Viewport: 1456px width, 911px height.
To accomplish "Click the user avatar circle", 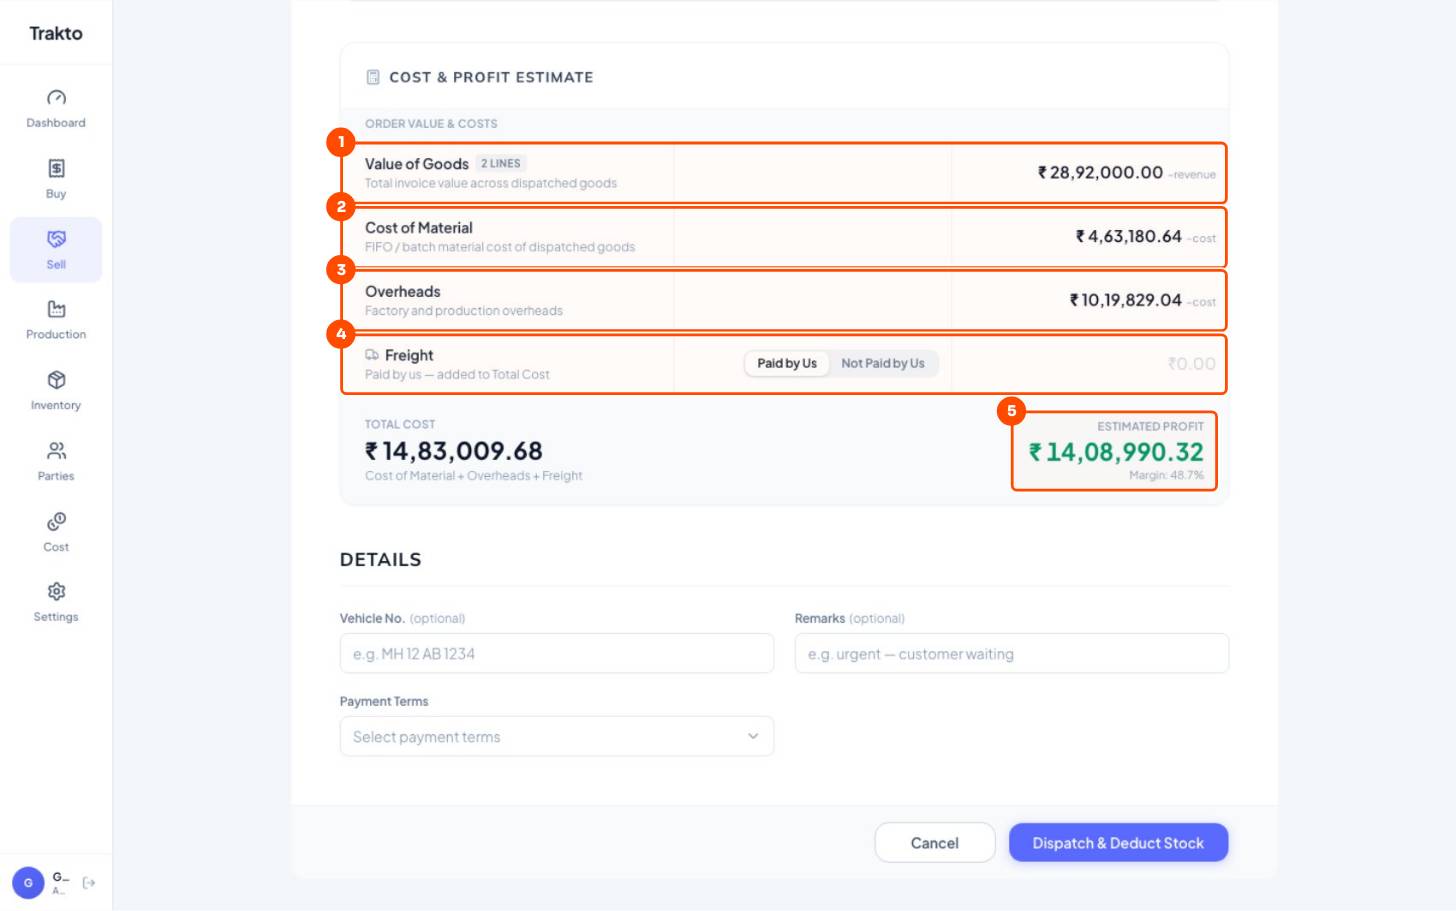I will (x=28, y=883).
